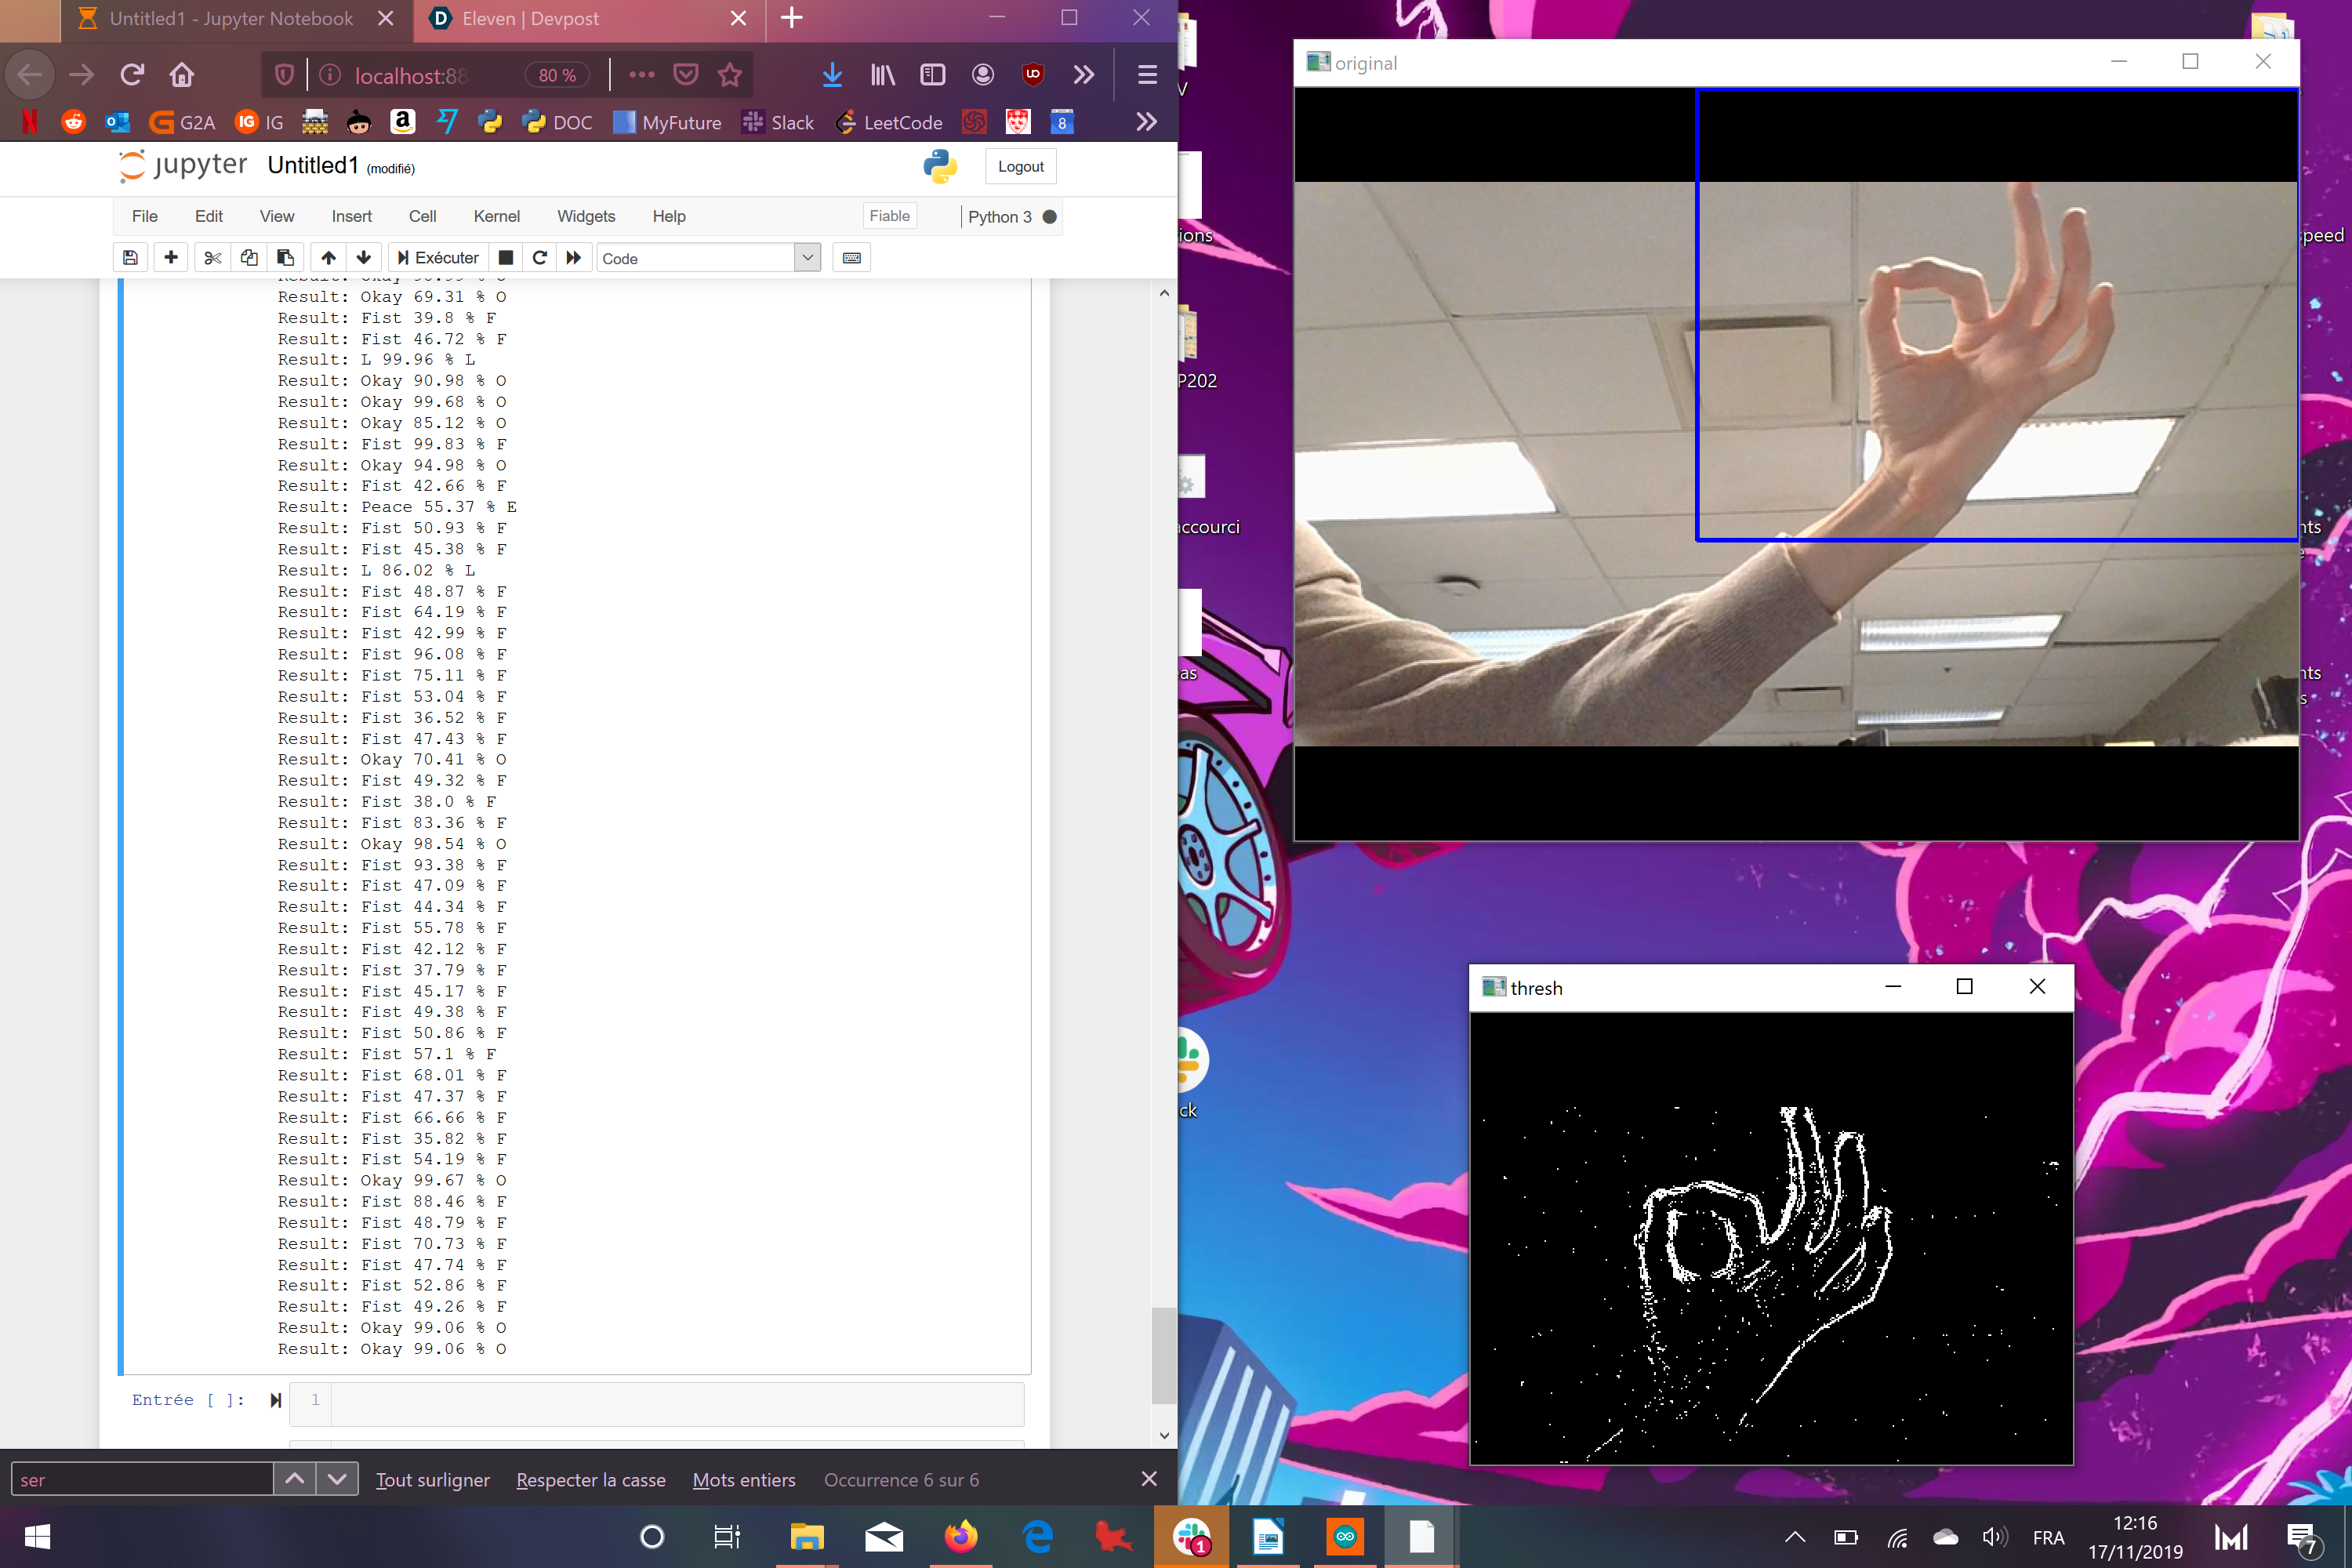The height and width of the screenshot is (1568, 2352).
Task: Paste cells below with clipboard icon
Action: pyautogui.click(x=286, y=258)
